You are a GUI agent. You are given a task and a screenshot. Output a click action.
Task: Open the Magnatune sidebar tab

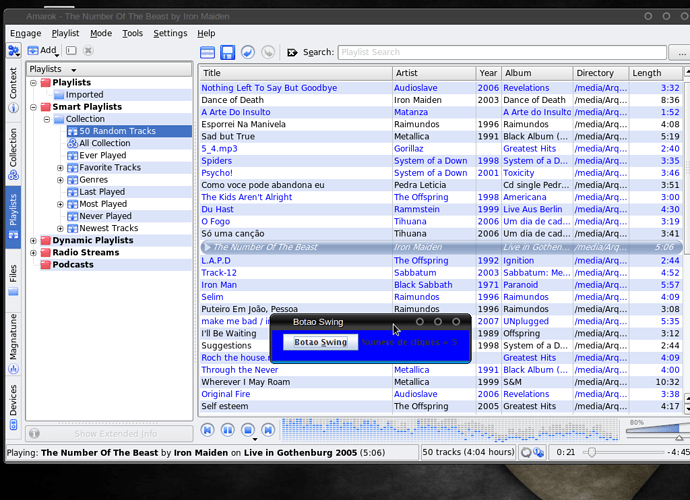pyautogui.click(x=13, y=343)
